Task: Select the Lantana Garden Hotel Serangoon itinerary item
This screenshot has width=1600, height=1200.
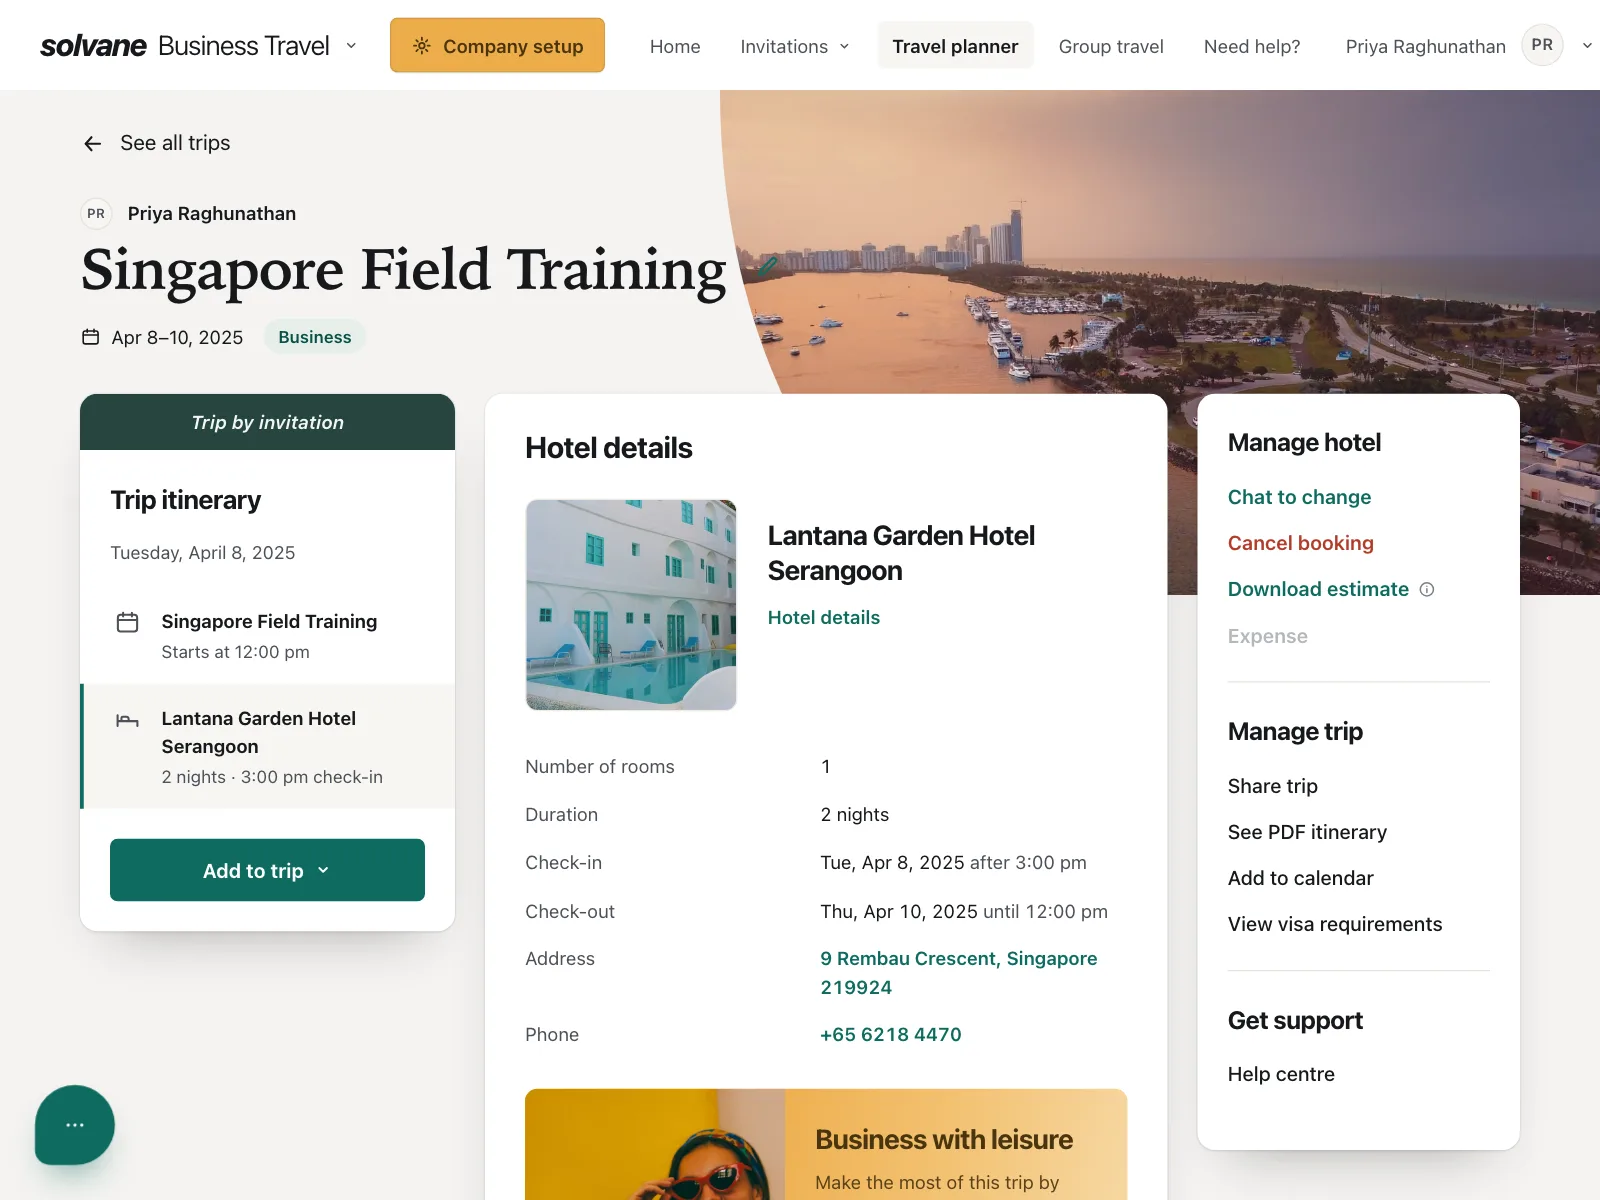Action: tap(267, 746)
